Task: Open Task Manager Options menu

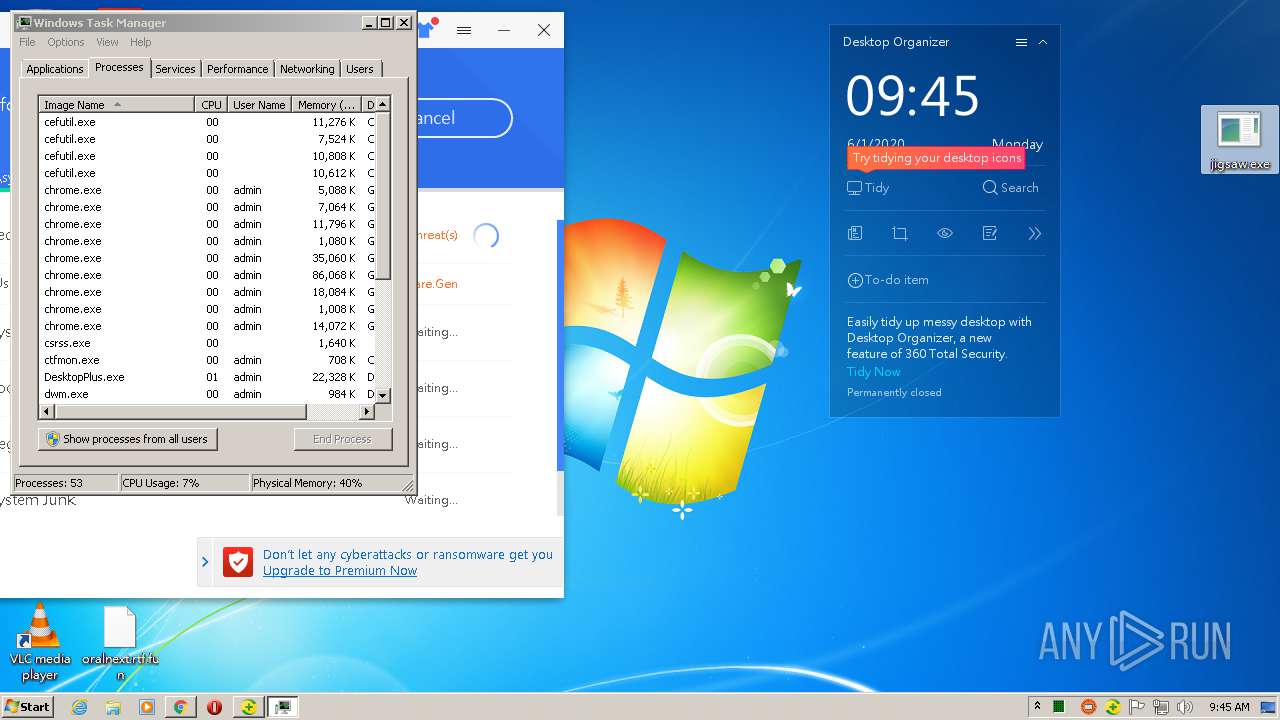Action: click(x=66, y=42)
